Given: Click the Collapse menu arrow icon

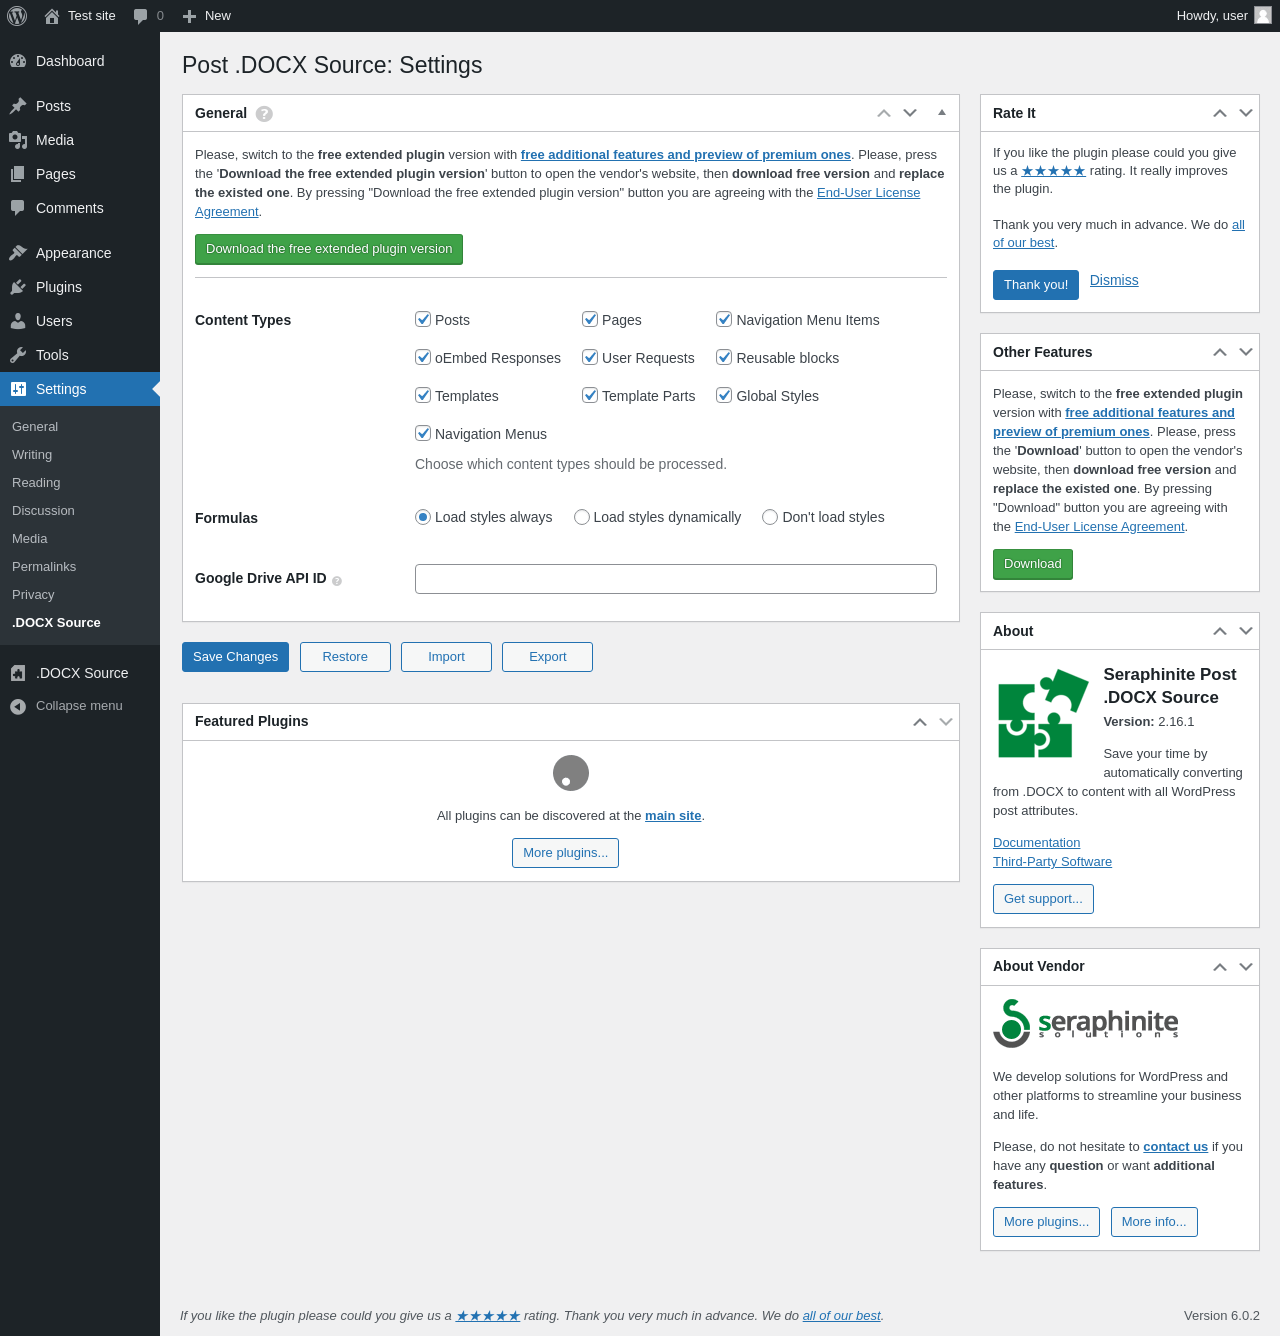Looking at the screenshot, I should (x=18, y=707).
